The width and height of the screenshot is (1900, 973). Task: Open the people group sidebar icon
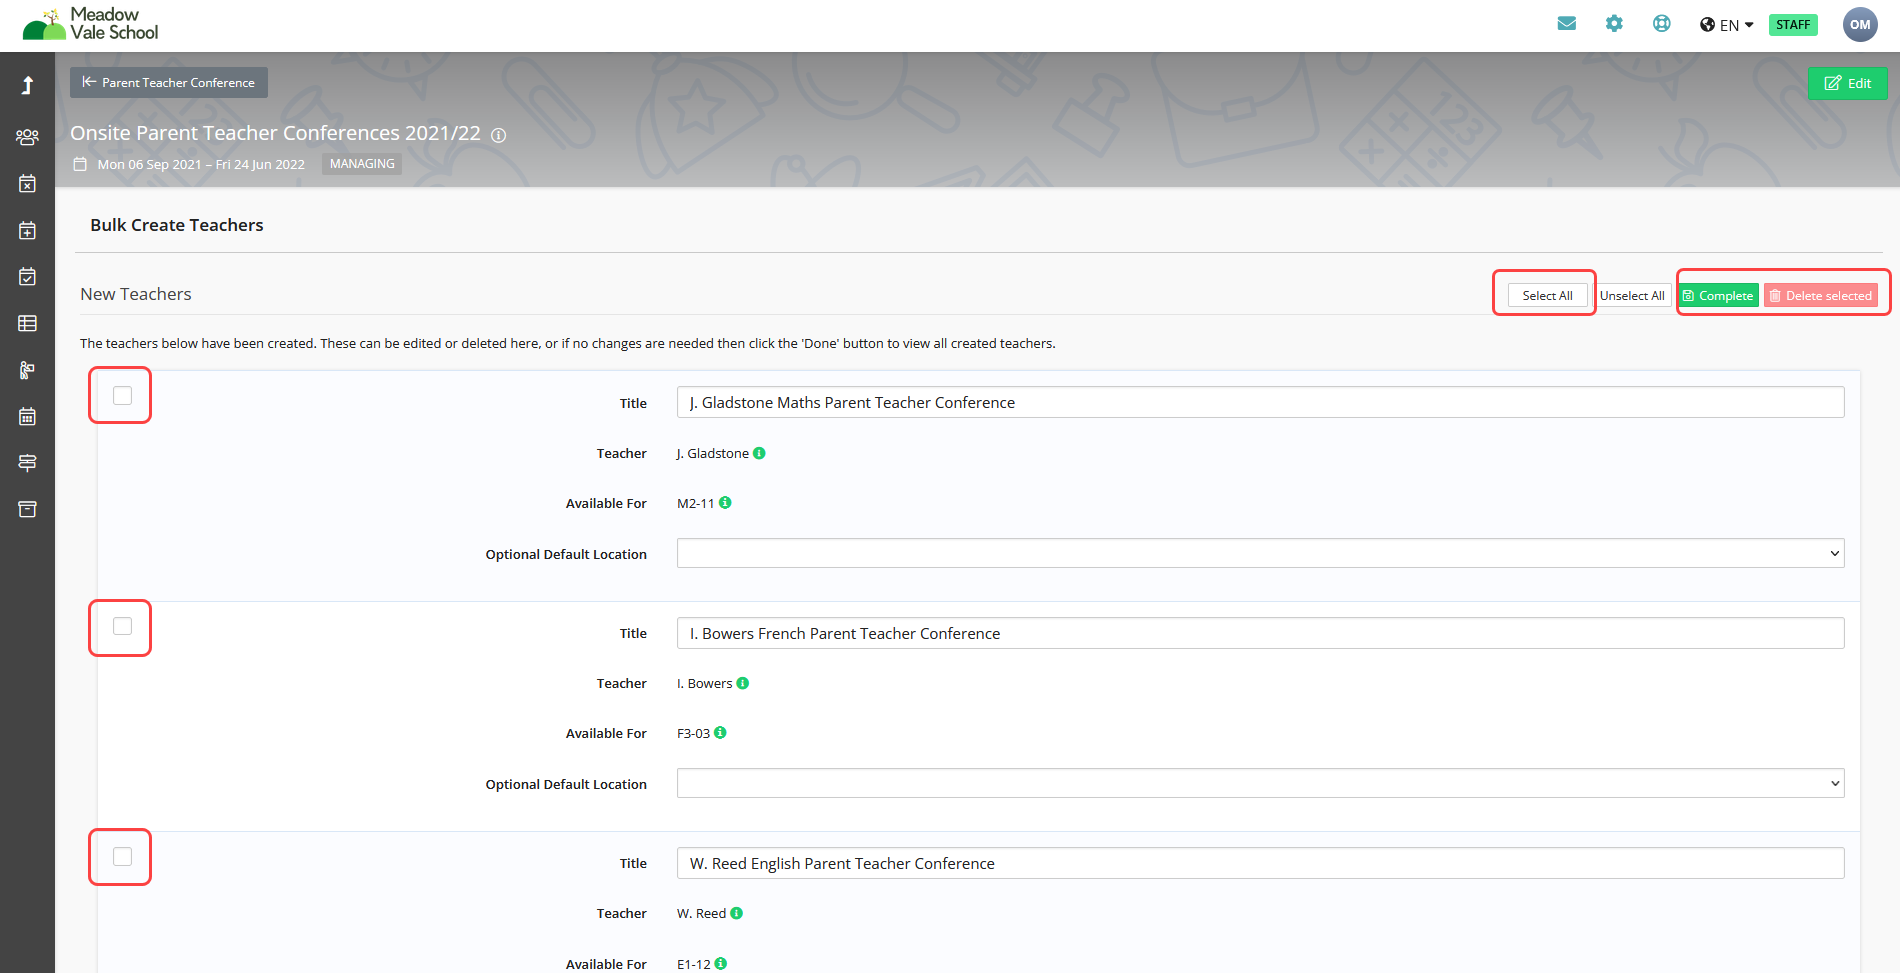click(27, 137)
